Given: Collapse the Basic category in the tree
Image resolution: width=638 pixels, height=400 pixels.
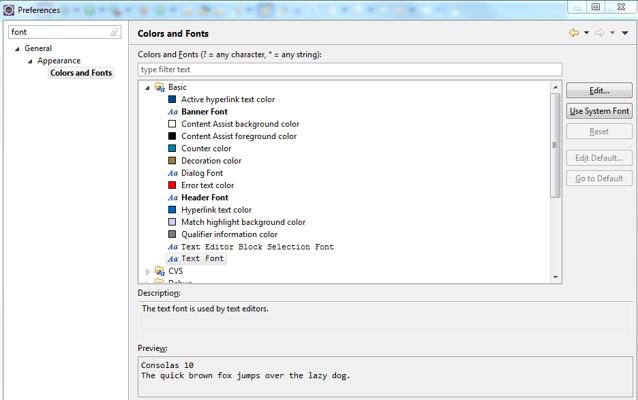Looking at the screenshot, I should [x=148, y=88].
